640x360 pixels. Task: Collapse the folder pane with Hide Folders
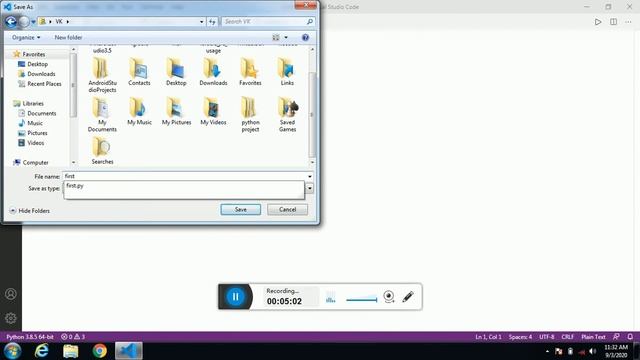[x=29, y=211]
